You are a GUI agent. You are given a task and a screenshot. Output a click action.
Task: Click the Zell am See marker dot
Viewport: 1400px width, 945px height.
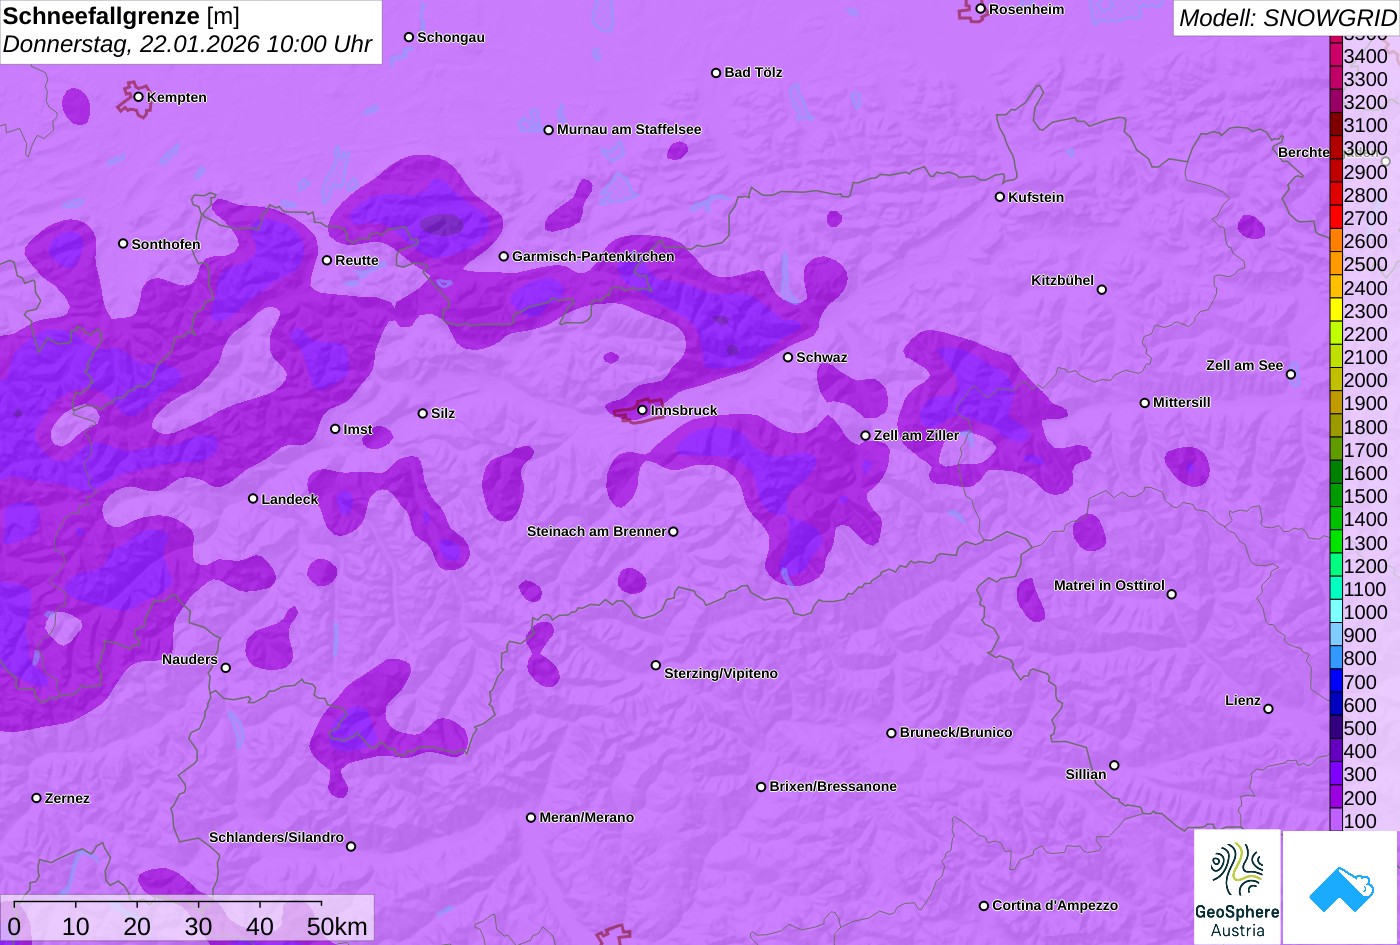tap(1291, 375)
